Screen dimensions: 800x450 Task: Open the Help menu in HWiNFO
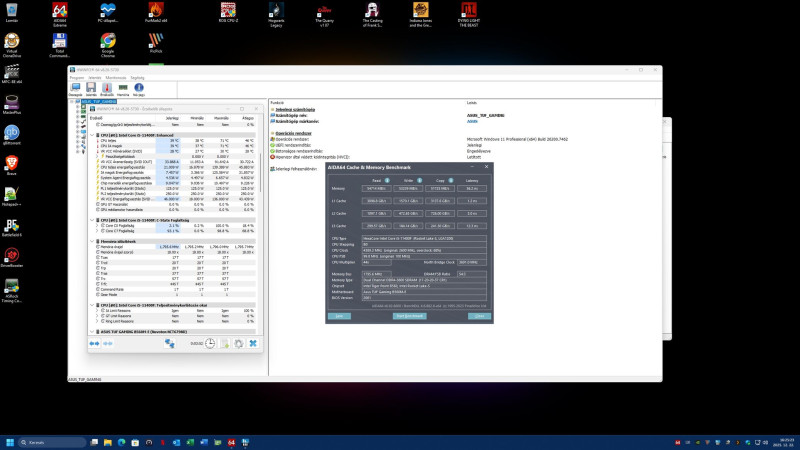point(137,78)
